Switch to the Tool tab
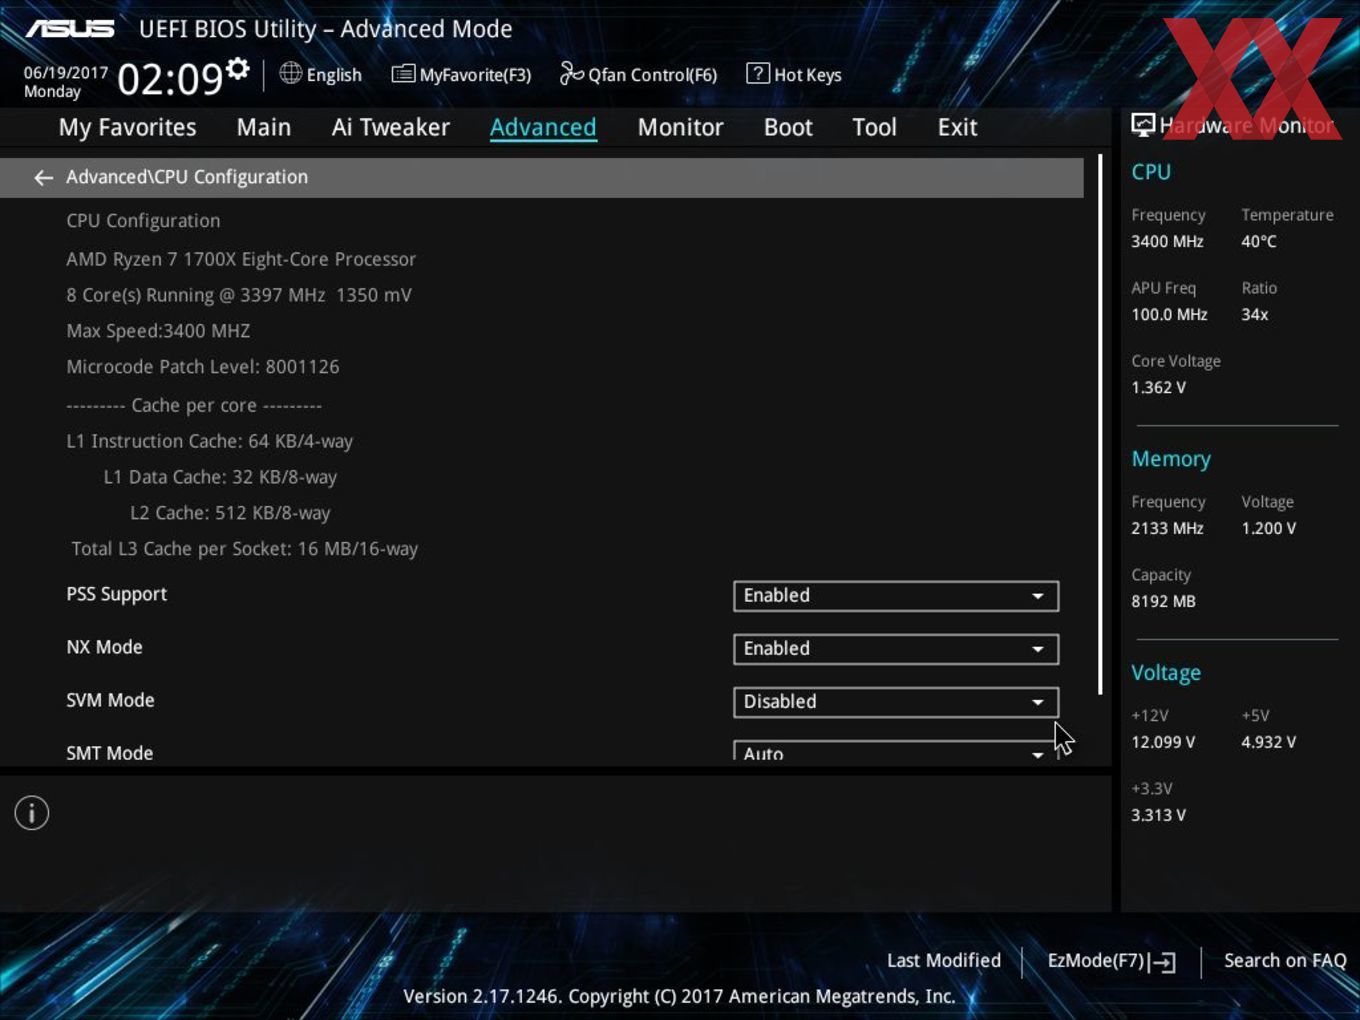 coord(874,128)
